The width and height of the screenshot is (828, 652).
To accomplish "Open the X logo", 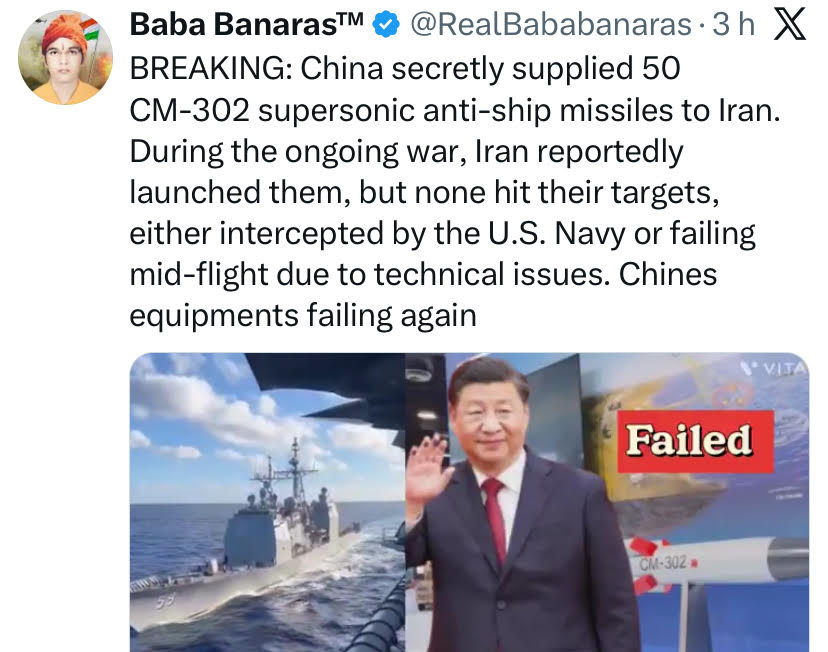I will click(789, 24).
